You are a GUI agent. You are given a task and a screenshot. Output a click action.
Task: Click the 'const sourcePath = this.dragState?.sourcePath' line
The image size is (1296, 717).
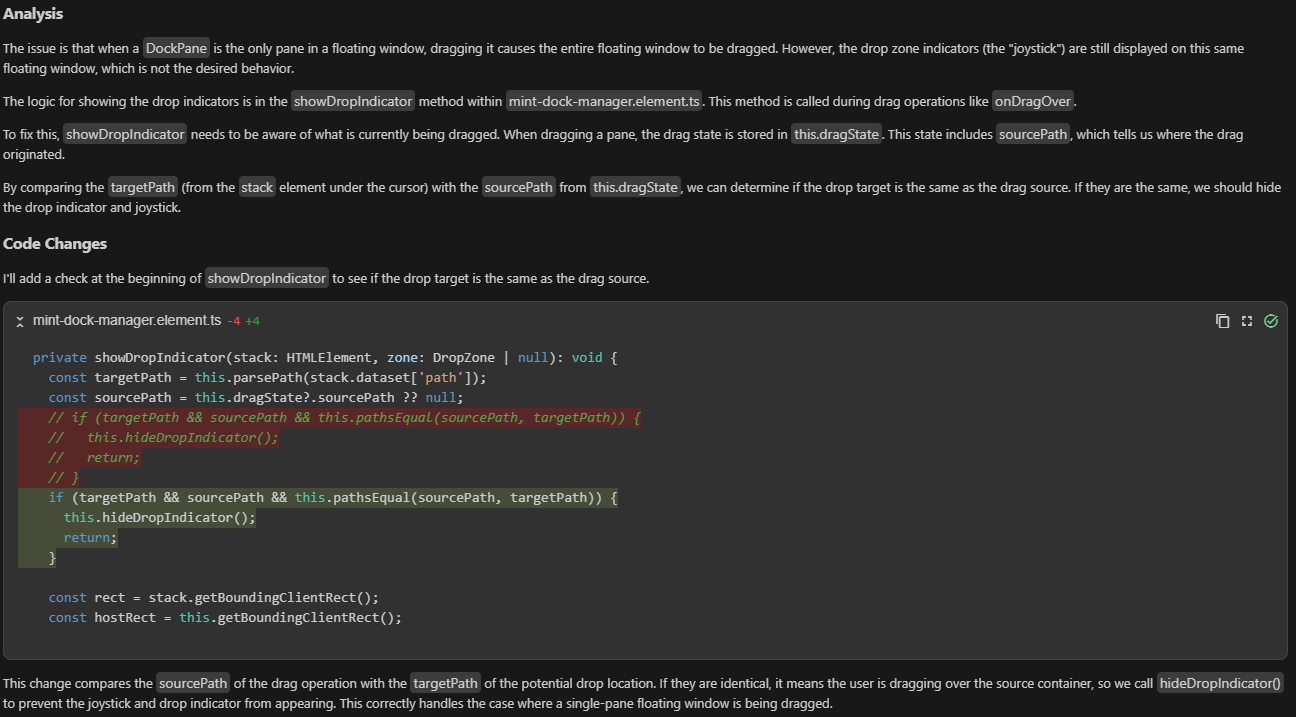click(256, 397)
